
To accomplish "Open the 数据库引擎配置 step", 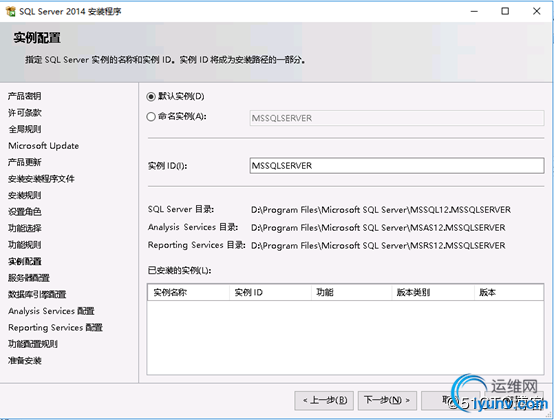I will pos(37,294).
